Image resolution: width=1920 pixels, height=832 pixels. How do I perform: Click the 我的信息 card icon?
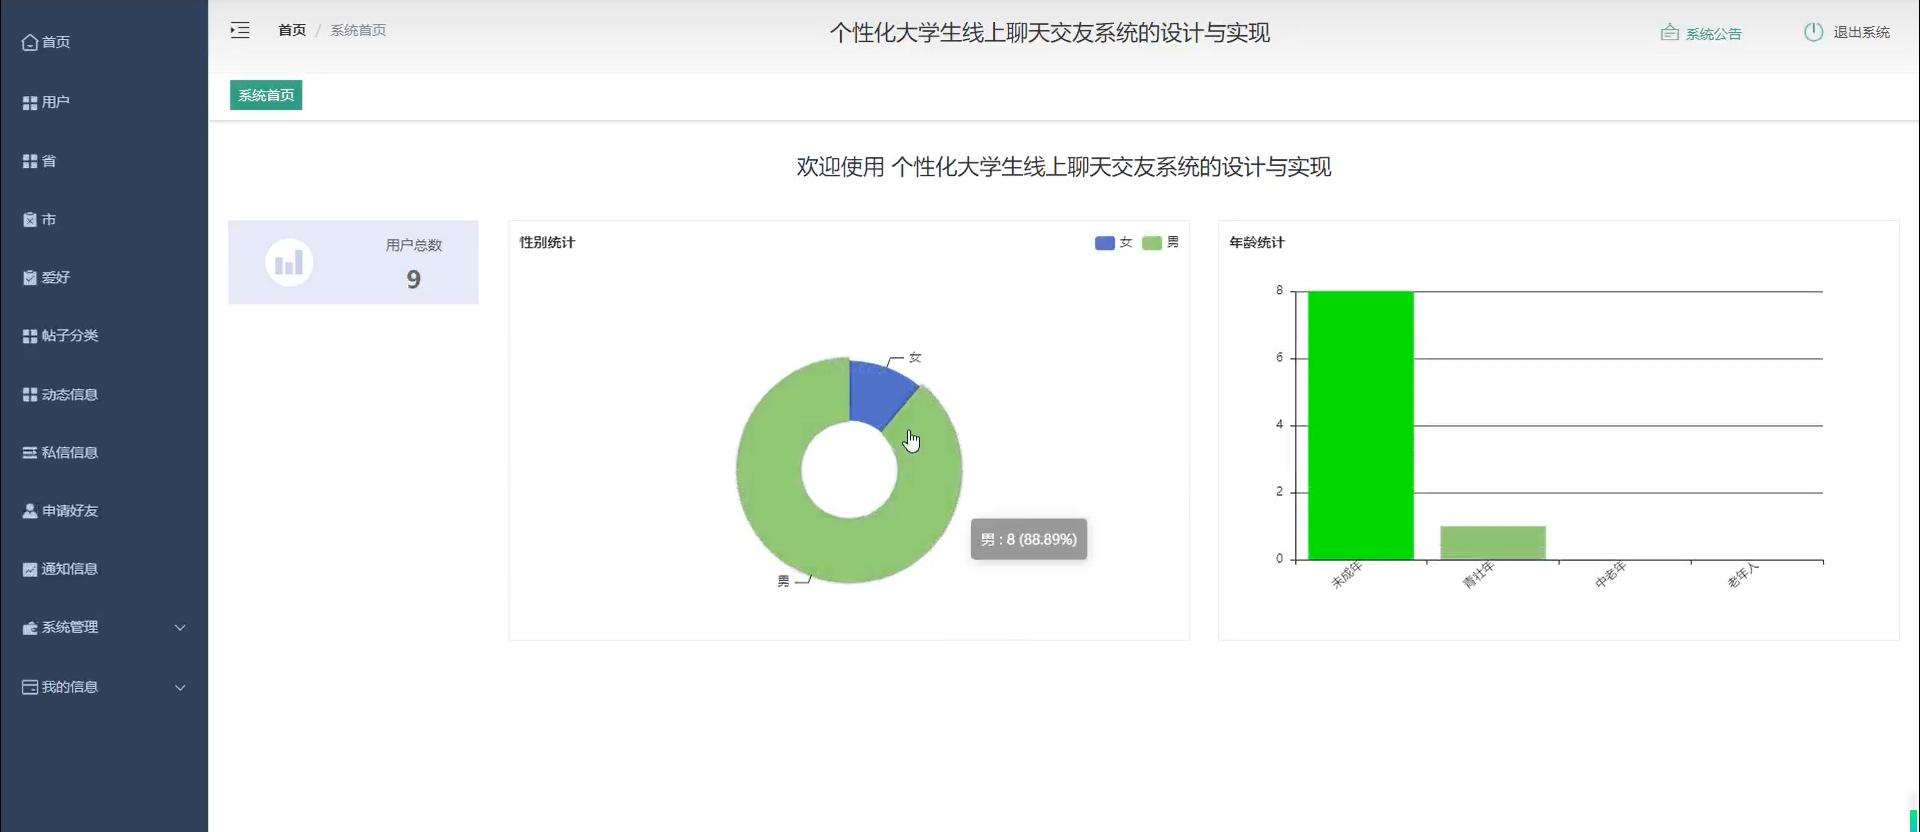pyautogui.click(x=30, y=687)
